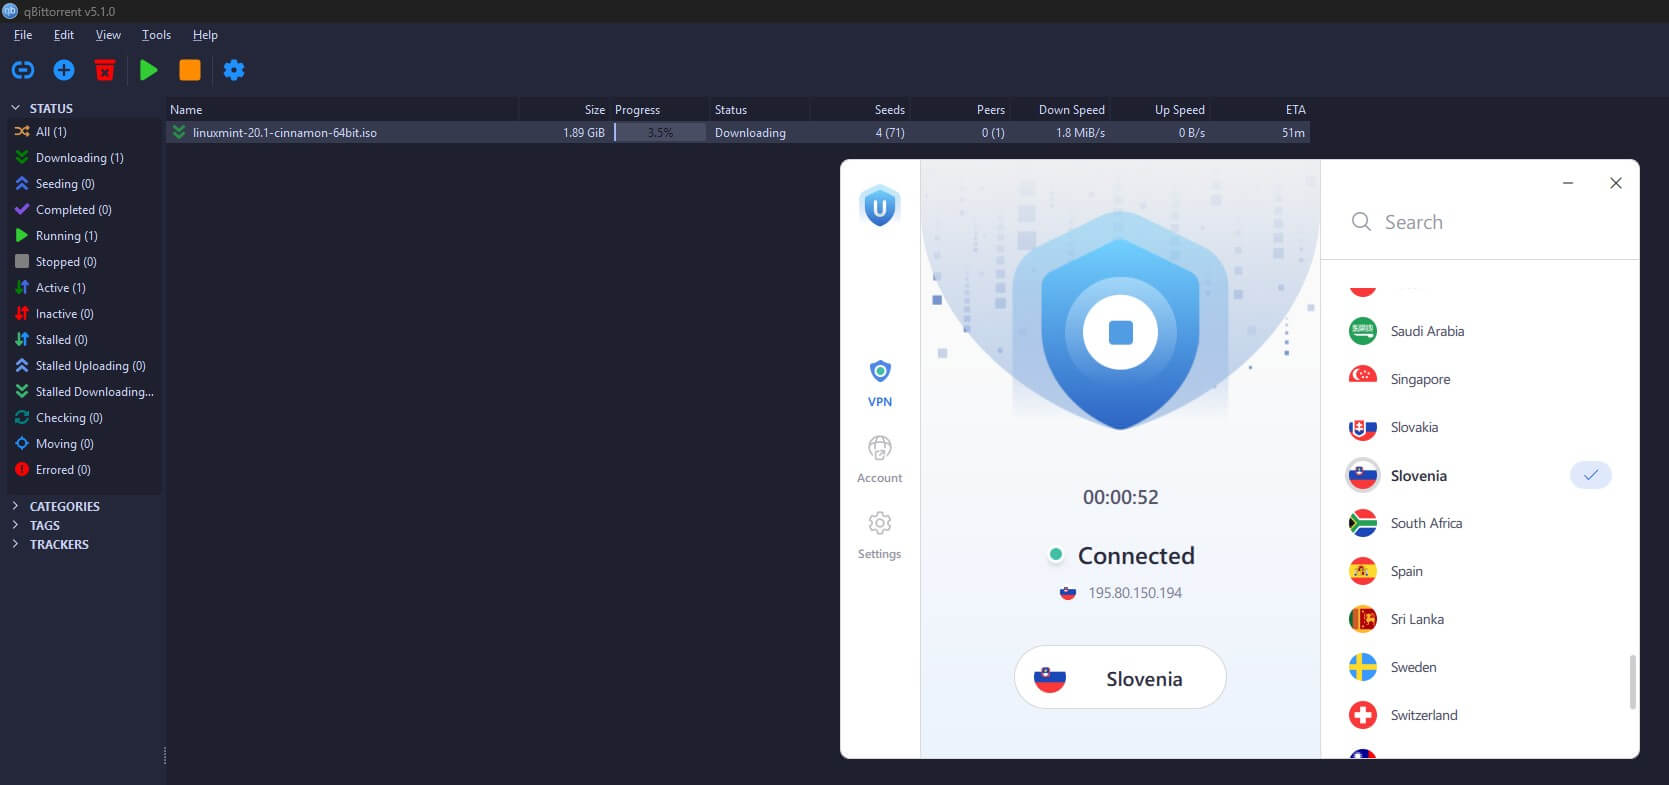Image resolution: width=1669 pixels, height=785 pixels.
Task: Select Spain from server list
Action: click(x=1480, y=571)
